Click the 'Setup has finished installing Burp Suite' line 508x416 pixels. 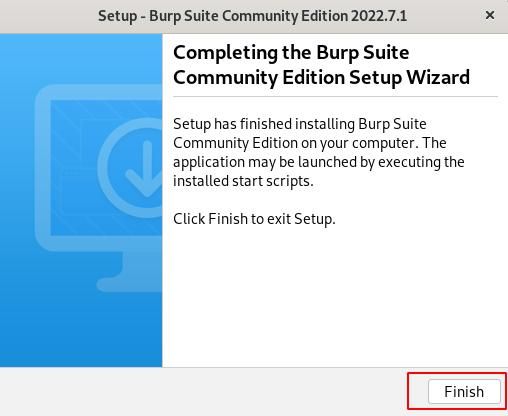point(300,124)
